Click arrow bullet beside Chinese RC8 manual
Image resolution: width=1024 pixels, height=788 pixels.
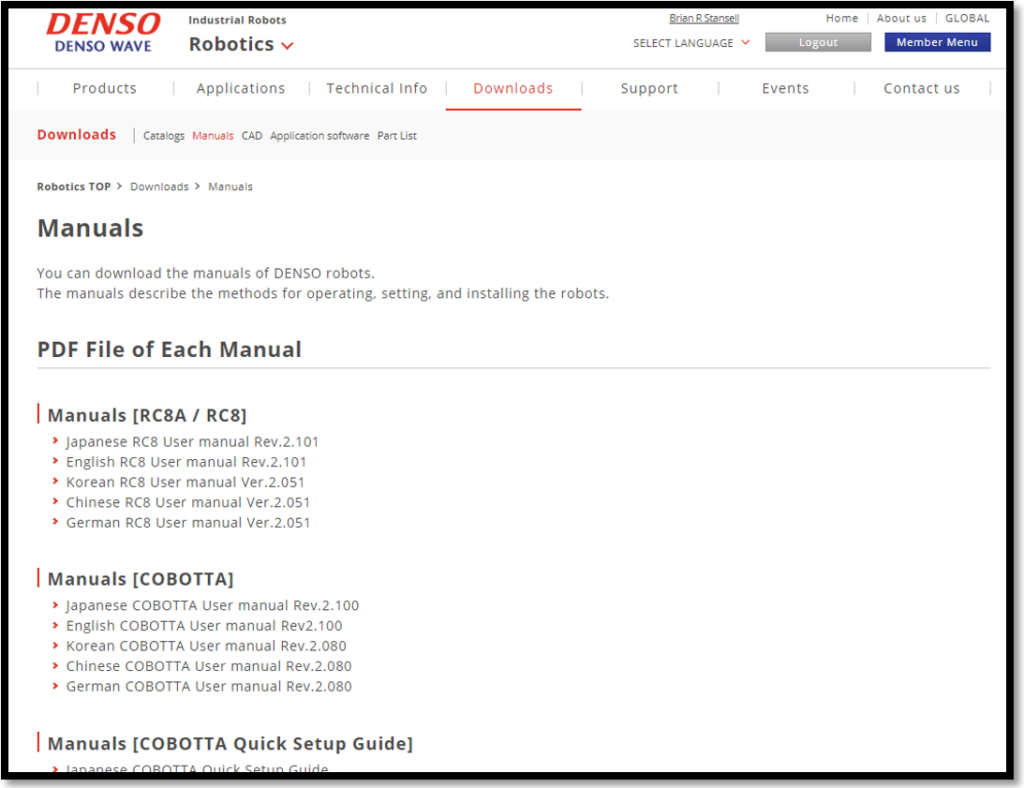click(56, 502)
